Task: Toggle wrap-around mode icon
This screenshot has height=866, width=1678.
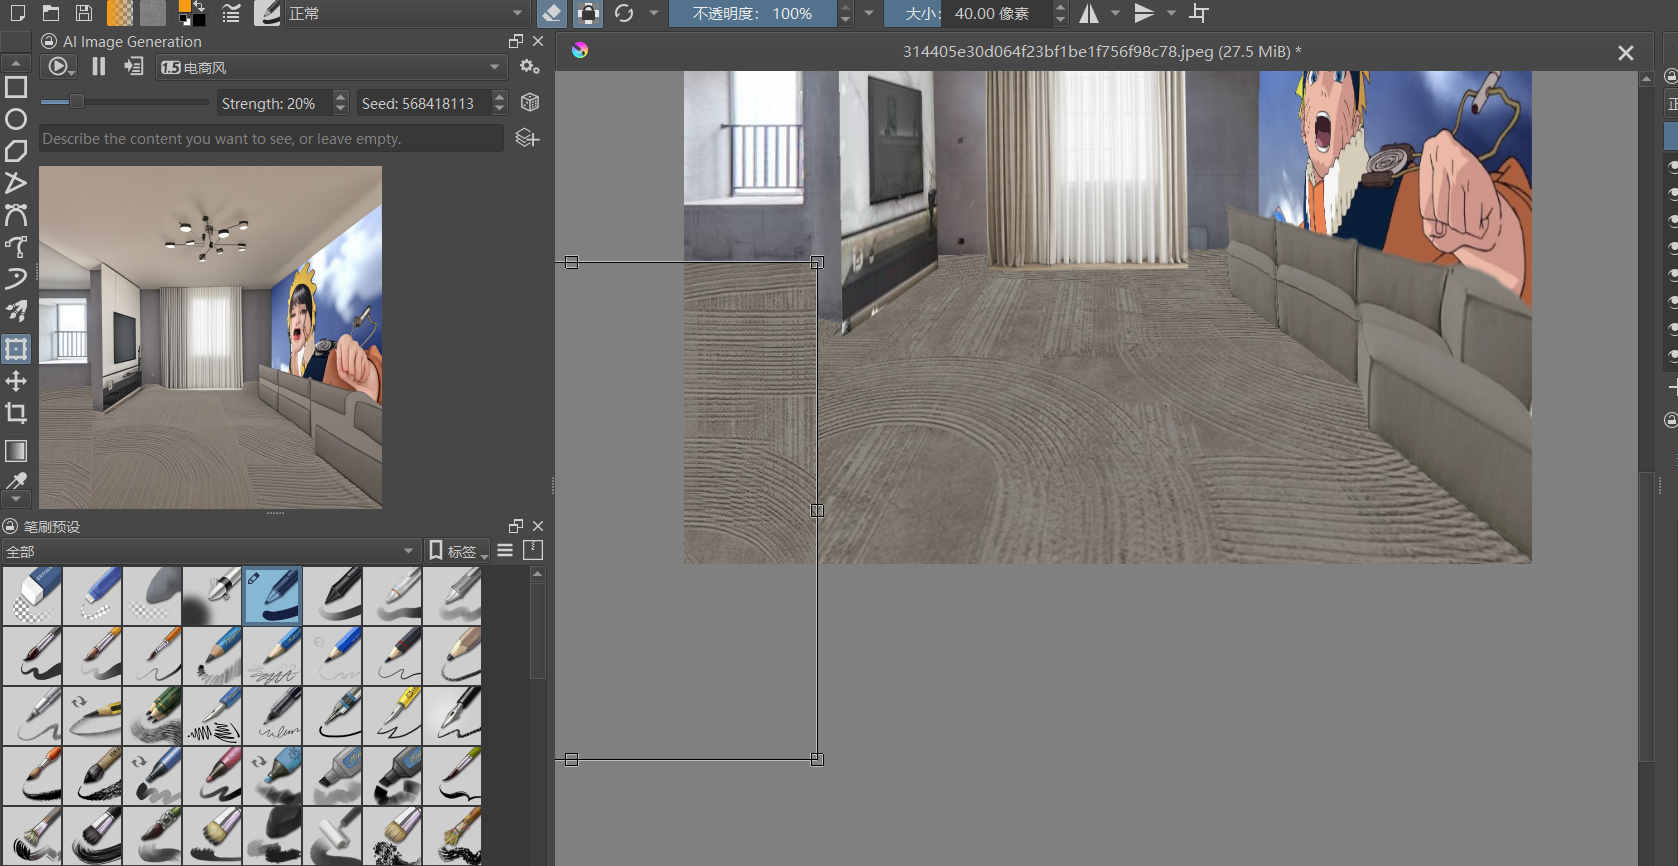Action: pos(1199,13)
